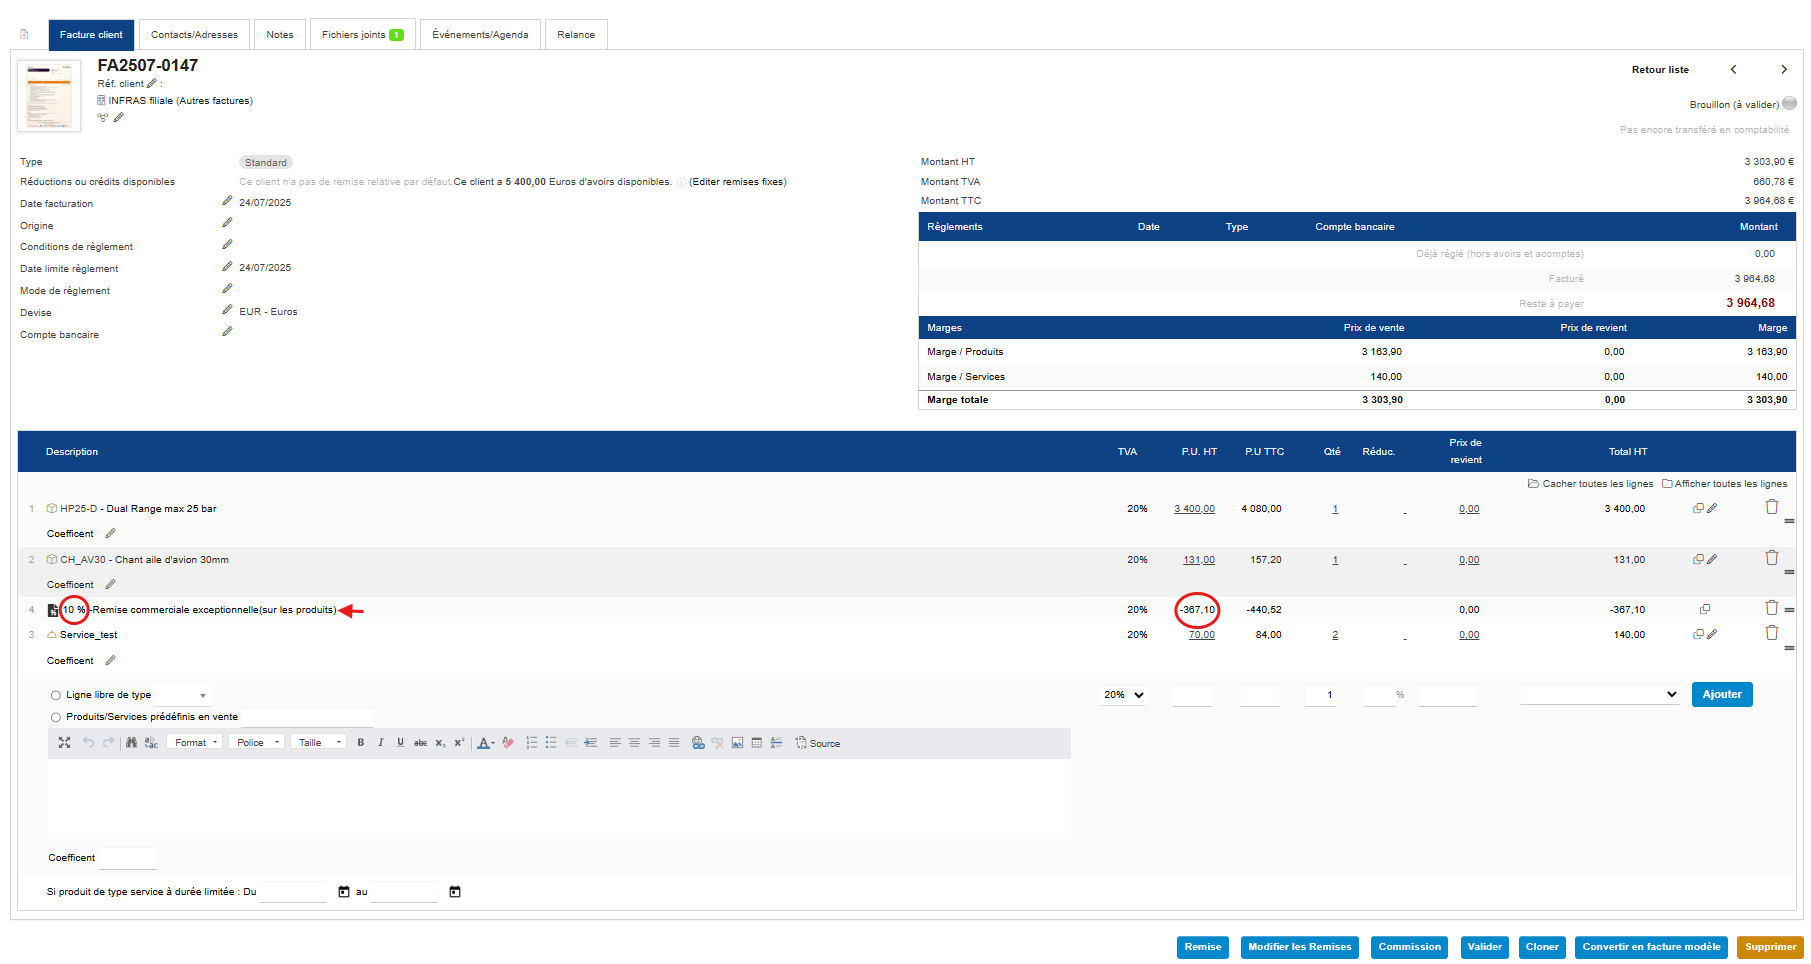Open the text color picker in editor
This screenshot has width=1811, height=964.
click(485, 743)
